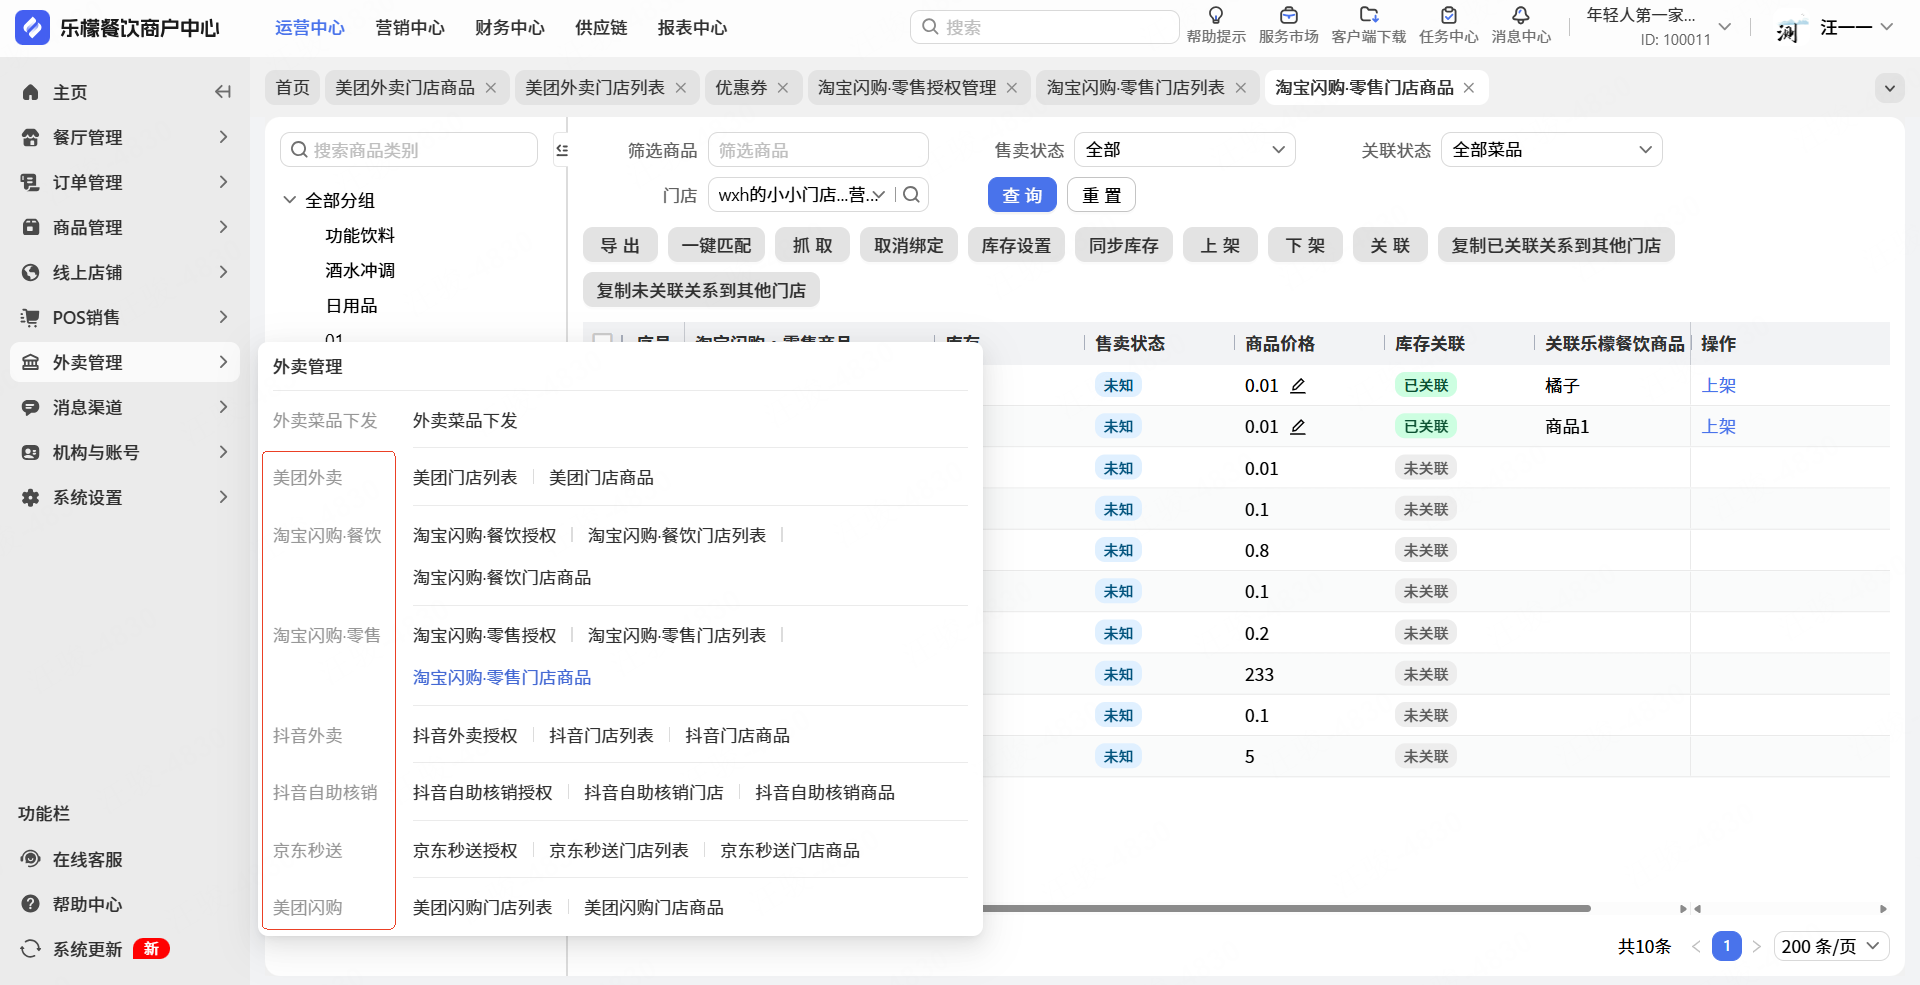Collapse the 全部分组 tree node
1920x985 pixels.
[290, 200]
